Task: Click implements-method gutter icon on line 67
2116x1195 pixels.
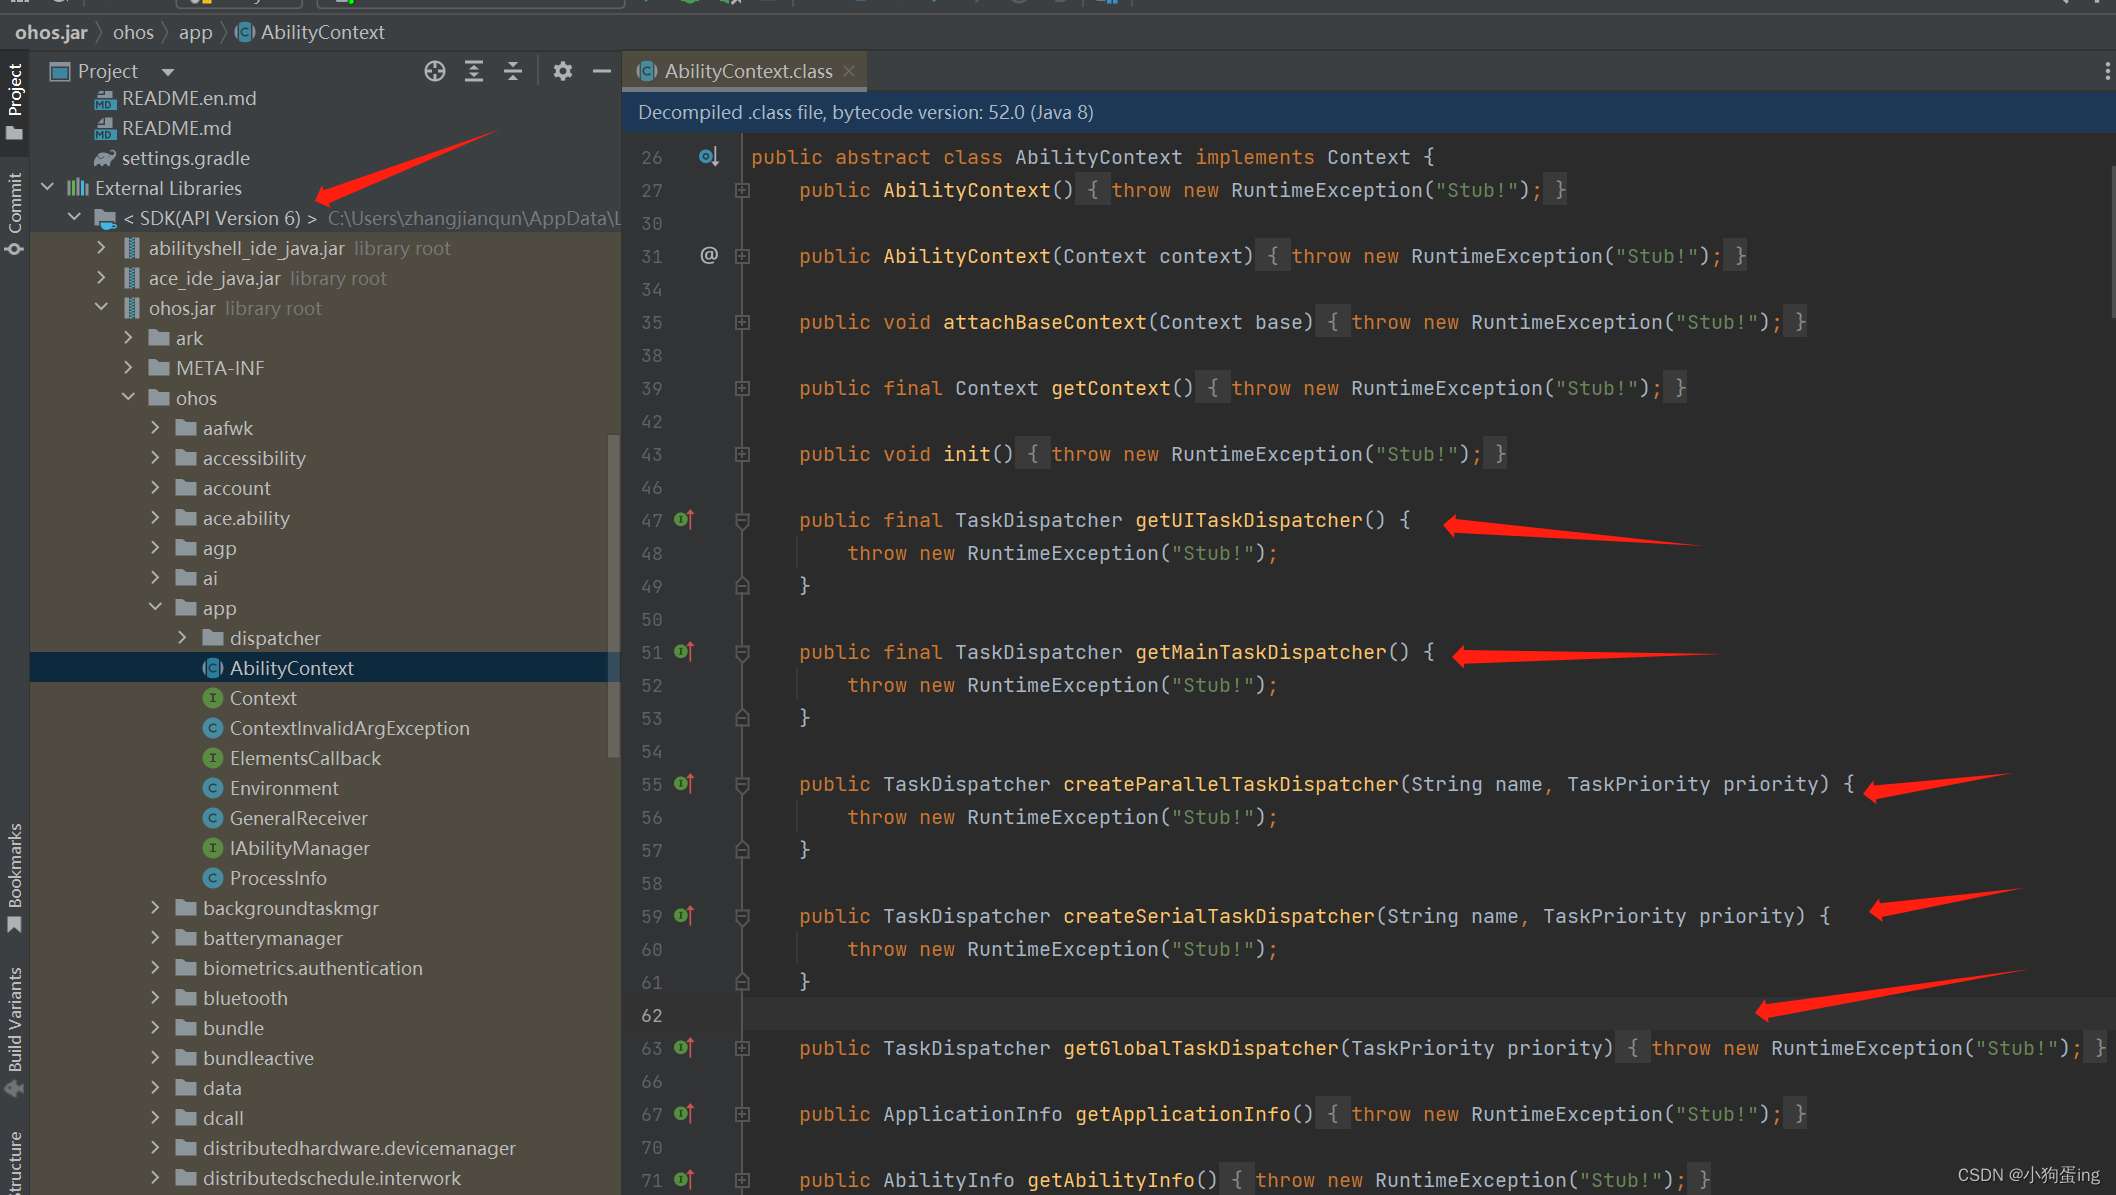Action: coord(684,1113)
